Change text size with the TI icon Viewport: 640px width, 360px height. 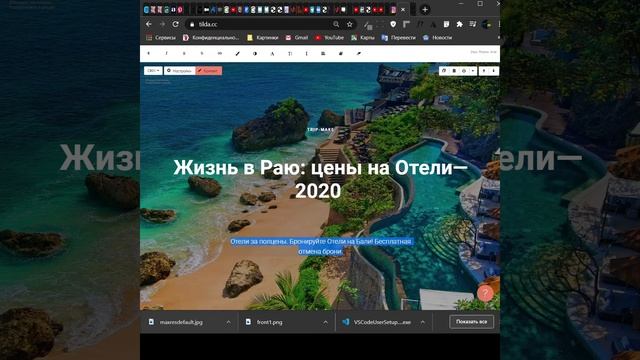coord(290,53)
